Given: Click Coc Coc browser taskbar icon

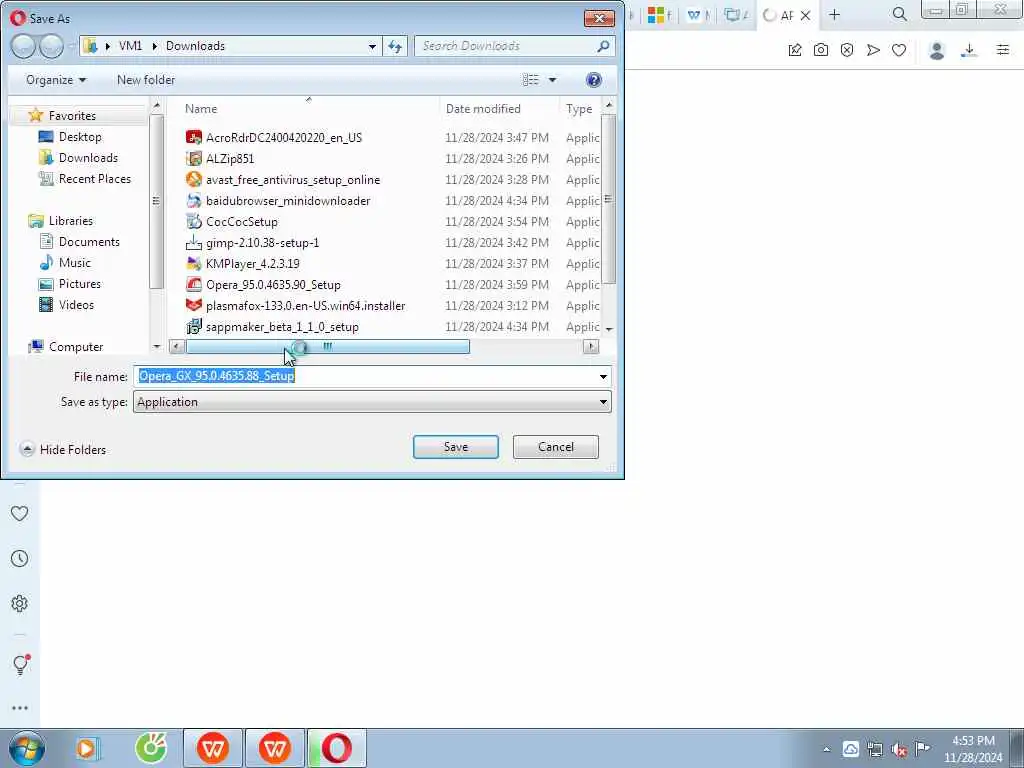Looking at the screenshot, I should pos(151,748).
